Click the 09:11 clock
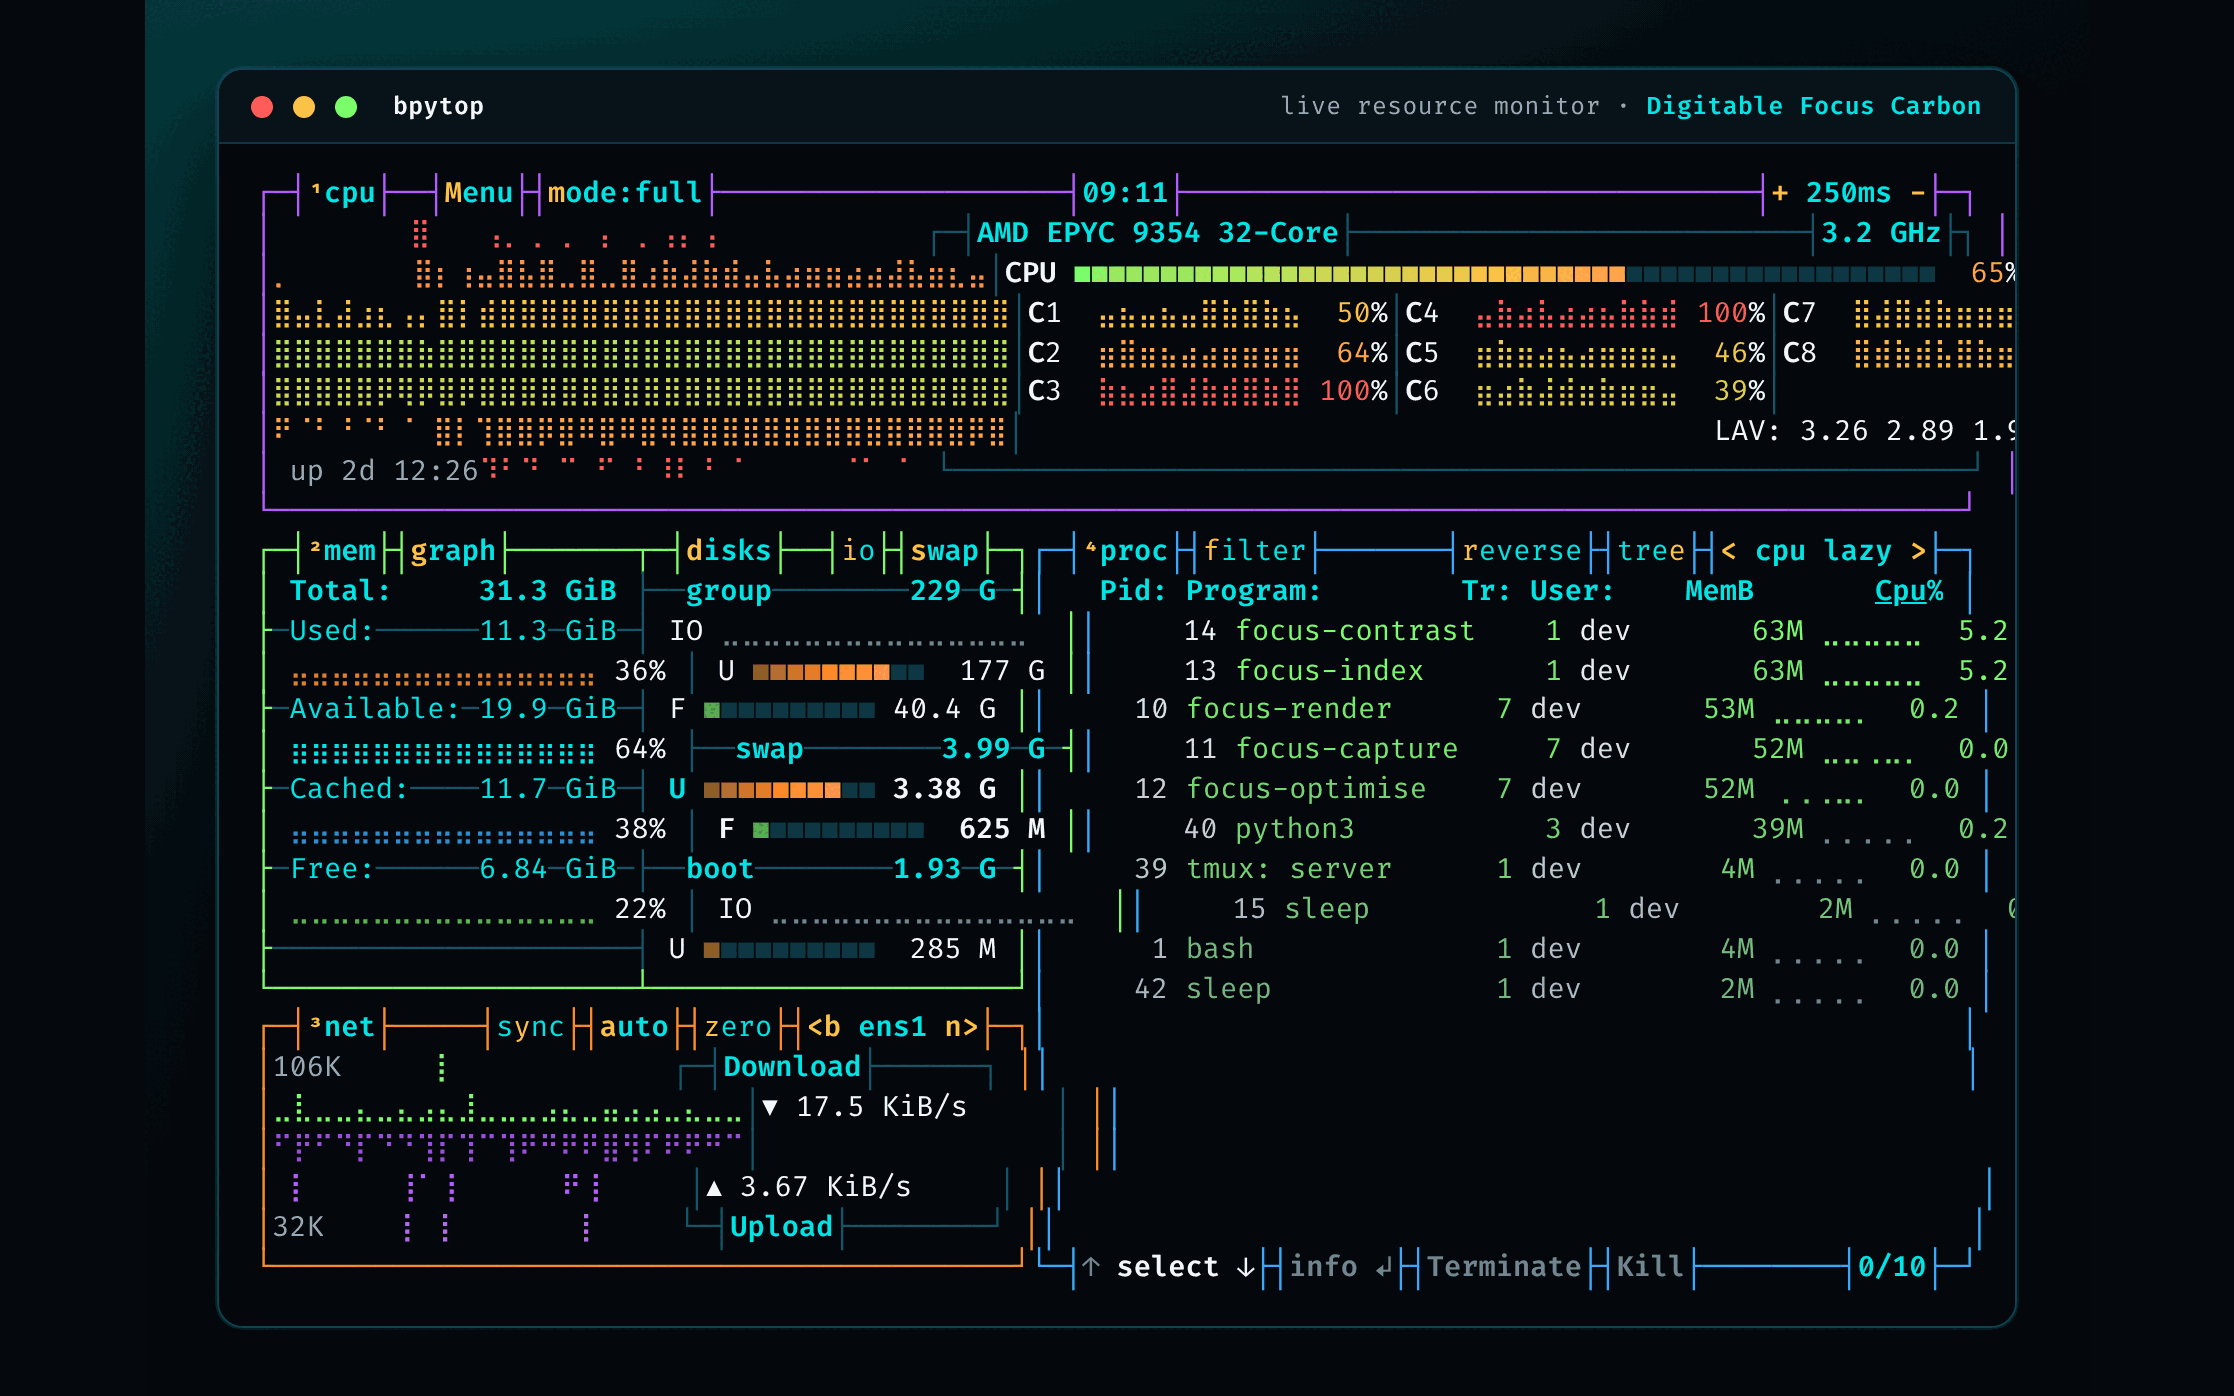2234x1396 pixels. tap(1125, 192)
